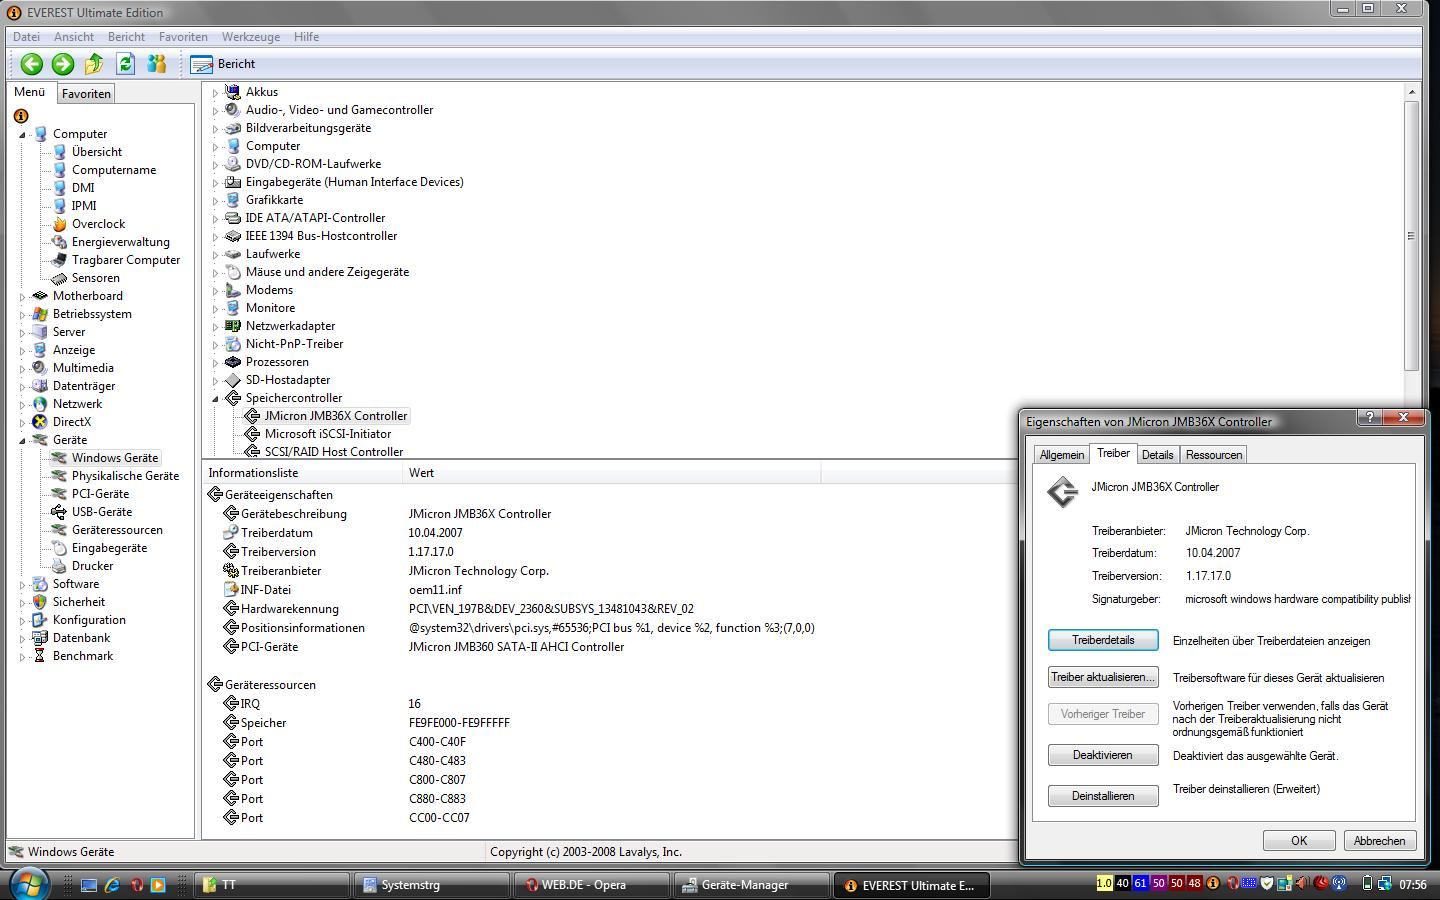Select the DirectX icon in the menu tree
The height and width of the screenshot is (900, 1440).
[40, 422]
